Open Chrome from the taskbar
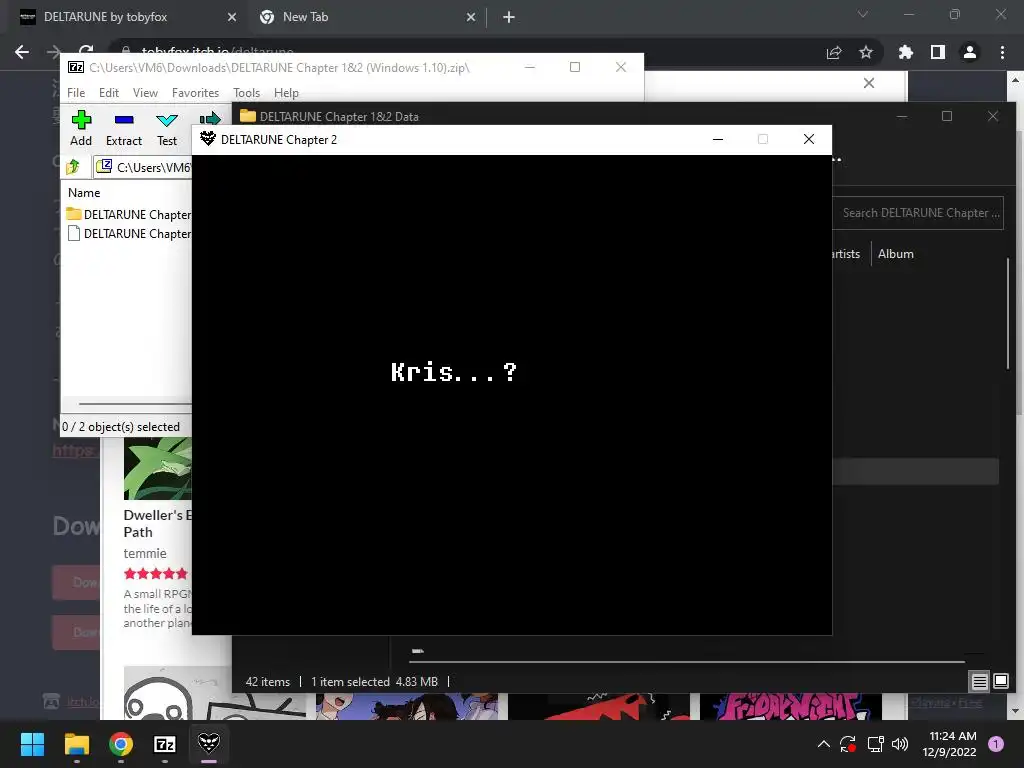The width and height of the screenshot is (1024, 768). (121, 744)
